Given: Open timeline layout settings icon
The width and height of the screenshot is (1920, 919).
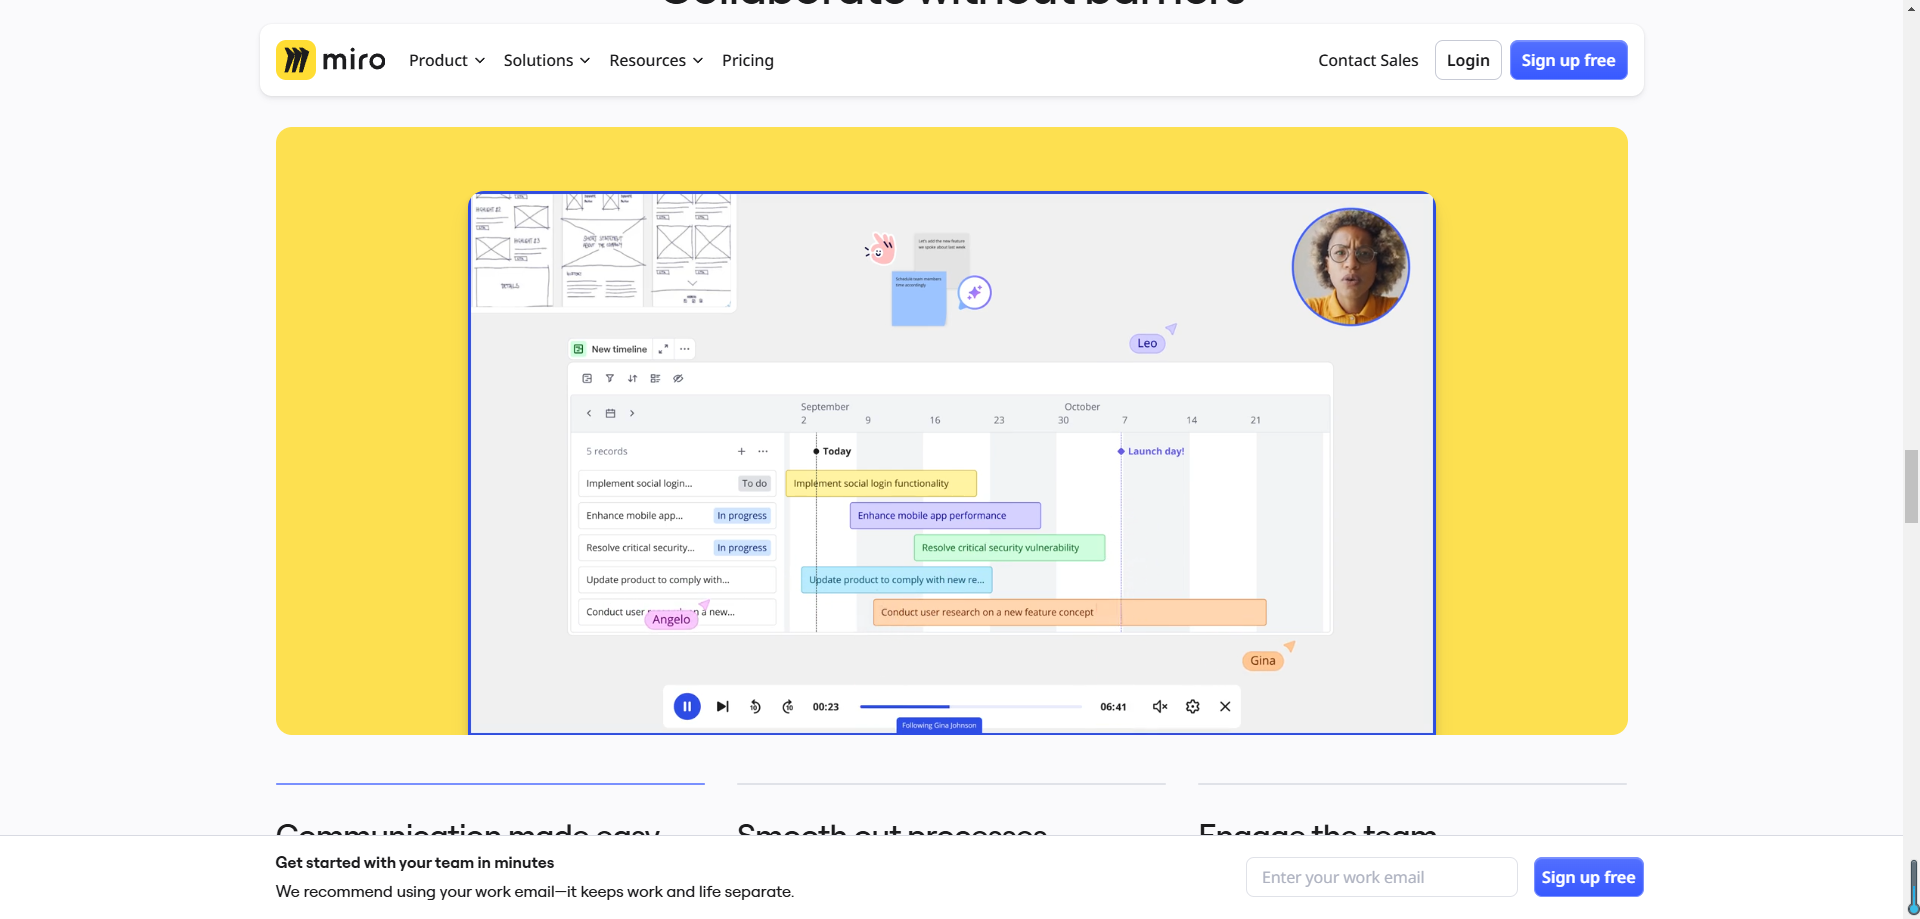Looking at the screenshot, I should 587,378.
